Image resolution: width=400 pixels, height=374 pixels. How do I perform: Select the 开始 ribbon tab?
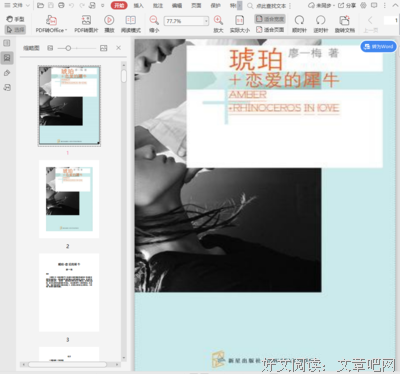(x=119, y=5)
